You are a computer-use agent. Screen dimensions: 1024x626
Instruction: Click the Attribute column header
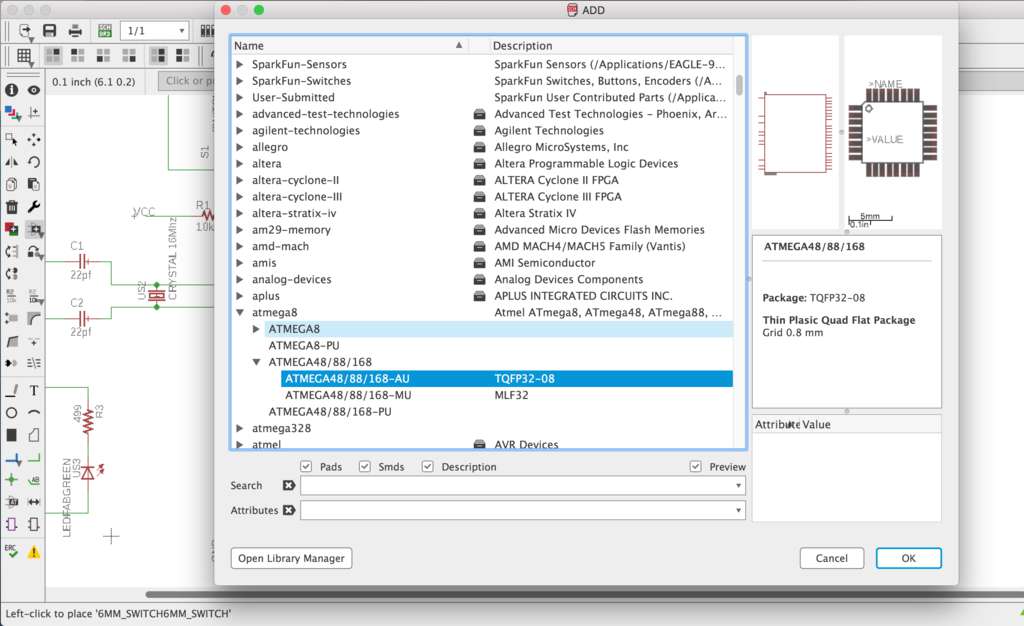point(777,424)
